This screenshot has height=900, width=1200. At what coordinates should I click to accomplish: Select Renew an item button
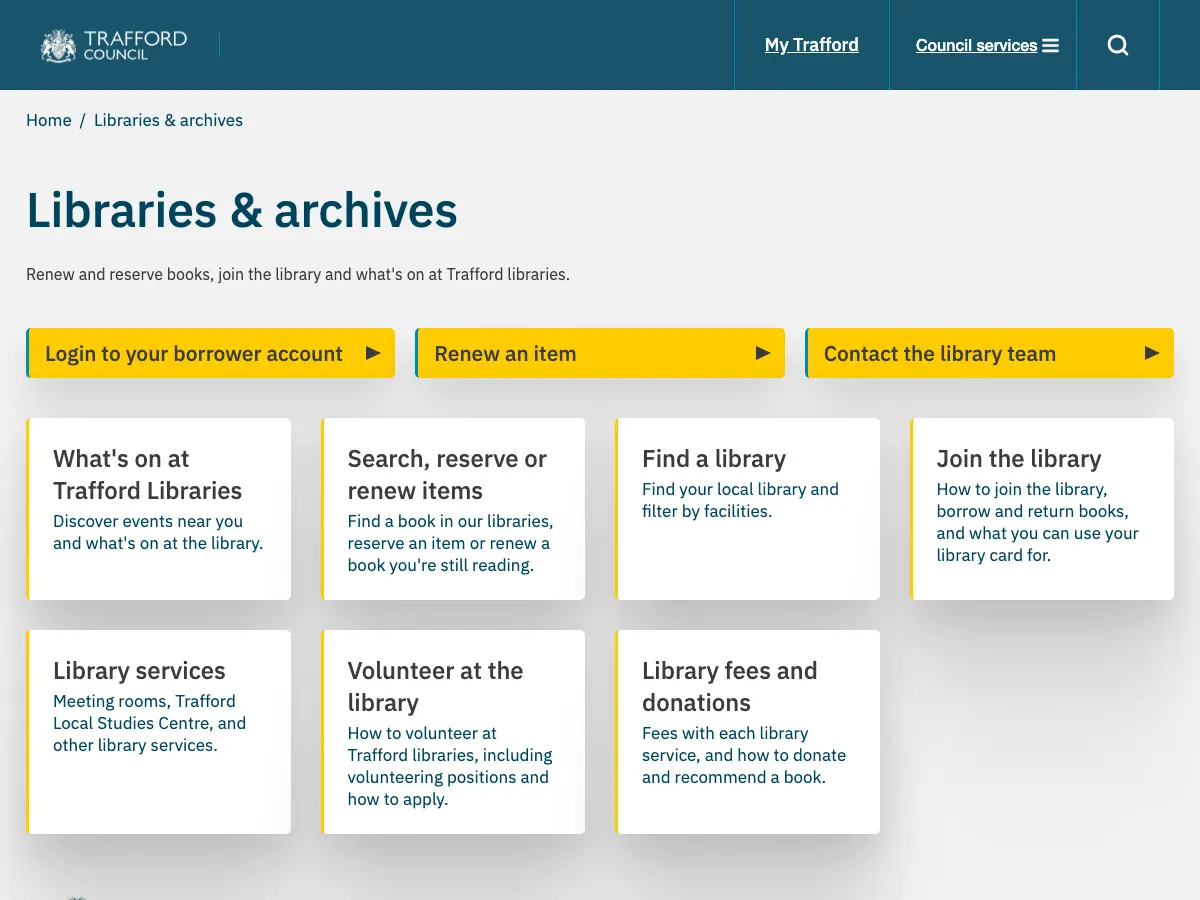(x=600, y=353)
